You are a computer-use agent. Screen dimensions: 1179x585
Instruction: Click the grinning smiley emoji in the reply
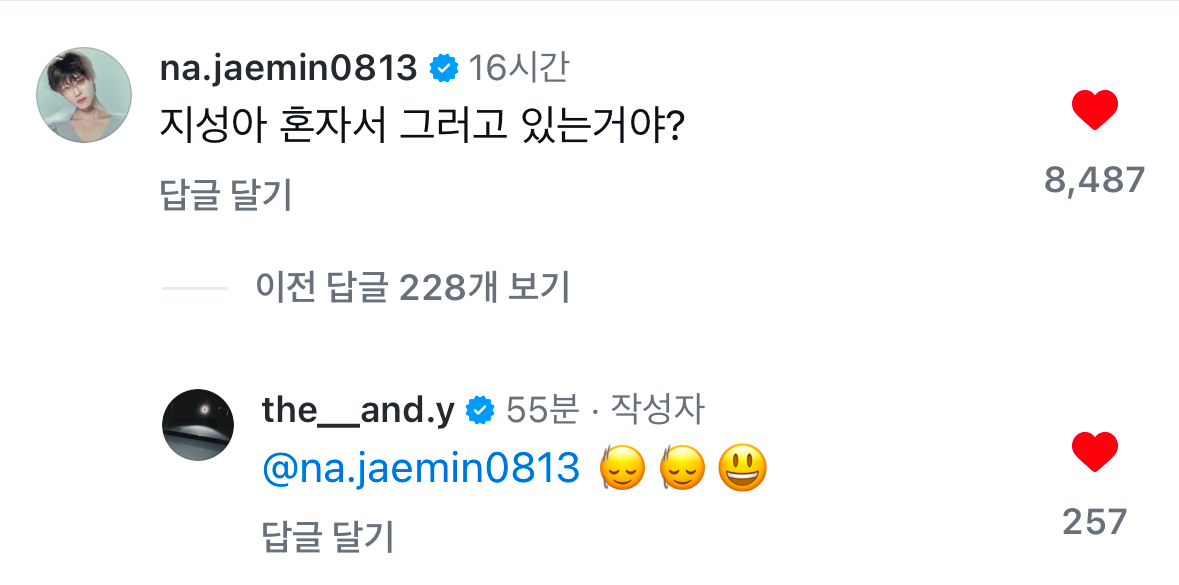tap(743, 468)
